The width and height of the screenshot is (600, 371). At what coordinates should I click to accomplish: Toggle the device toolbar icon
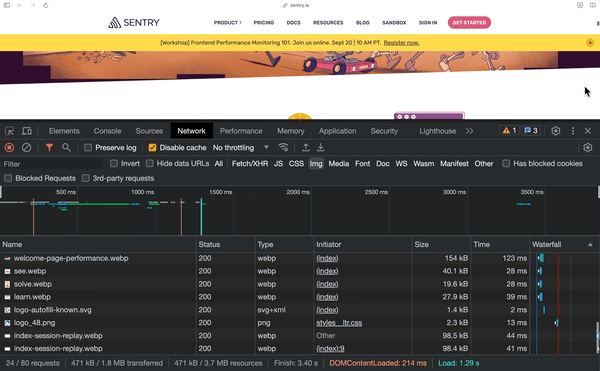26,131
